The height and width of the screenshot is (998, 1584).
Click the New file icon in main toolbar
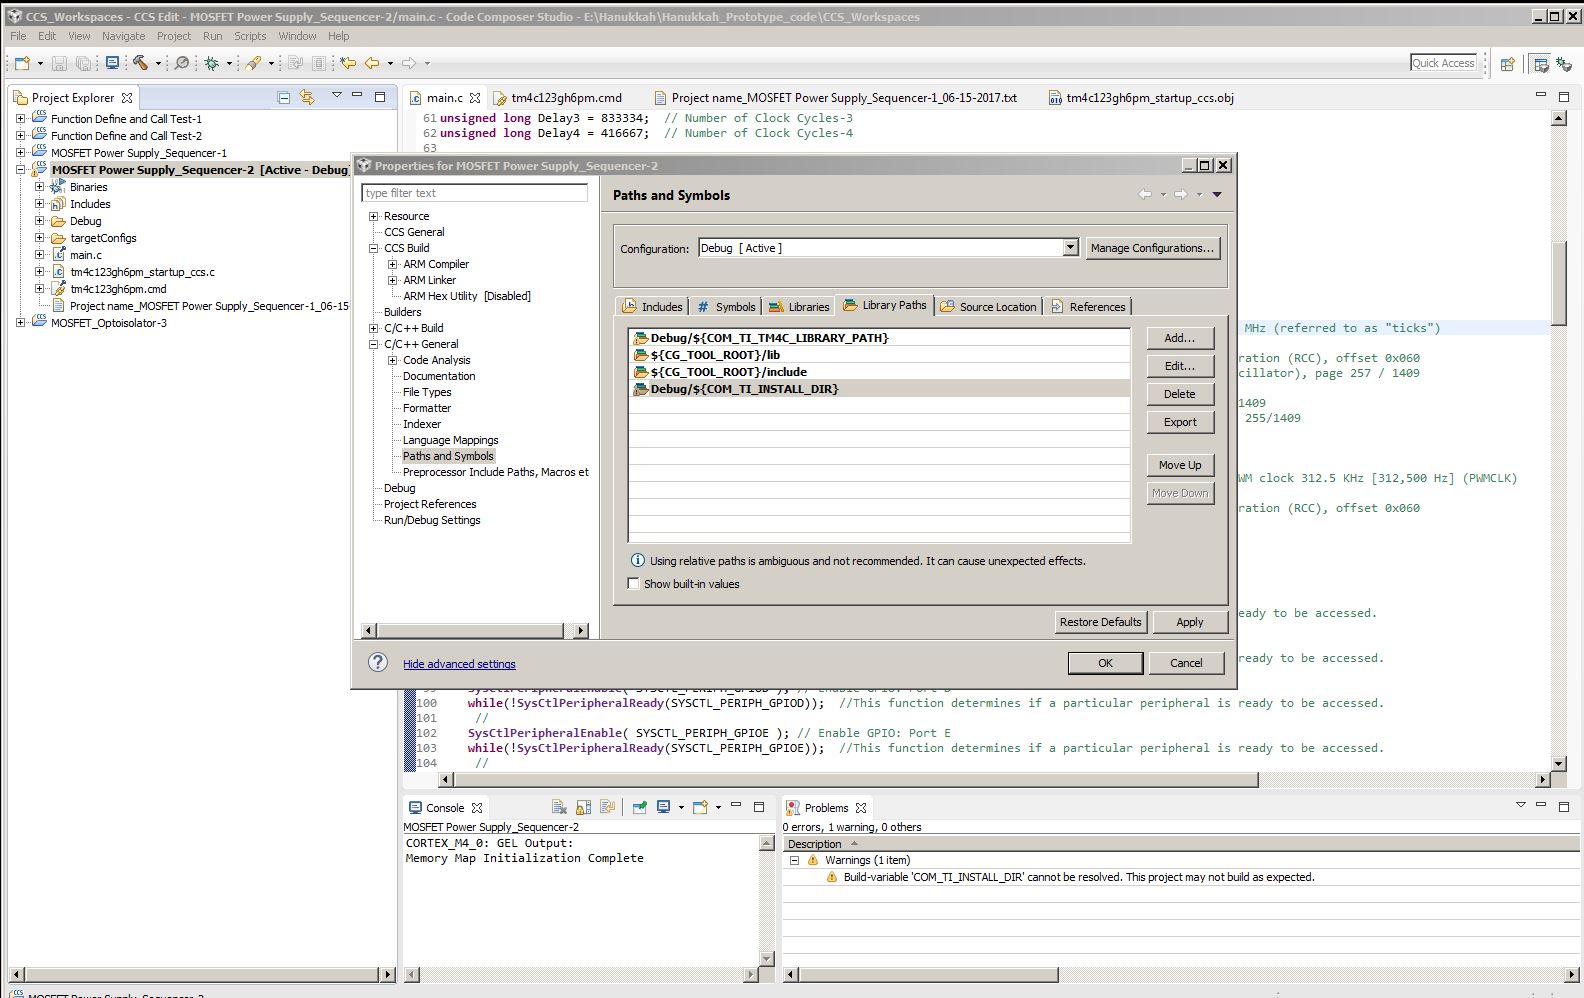21,63
